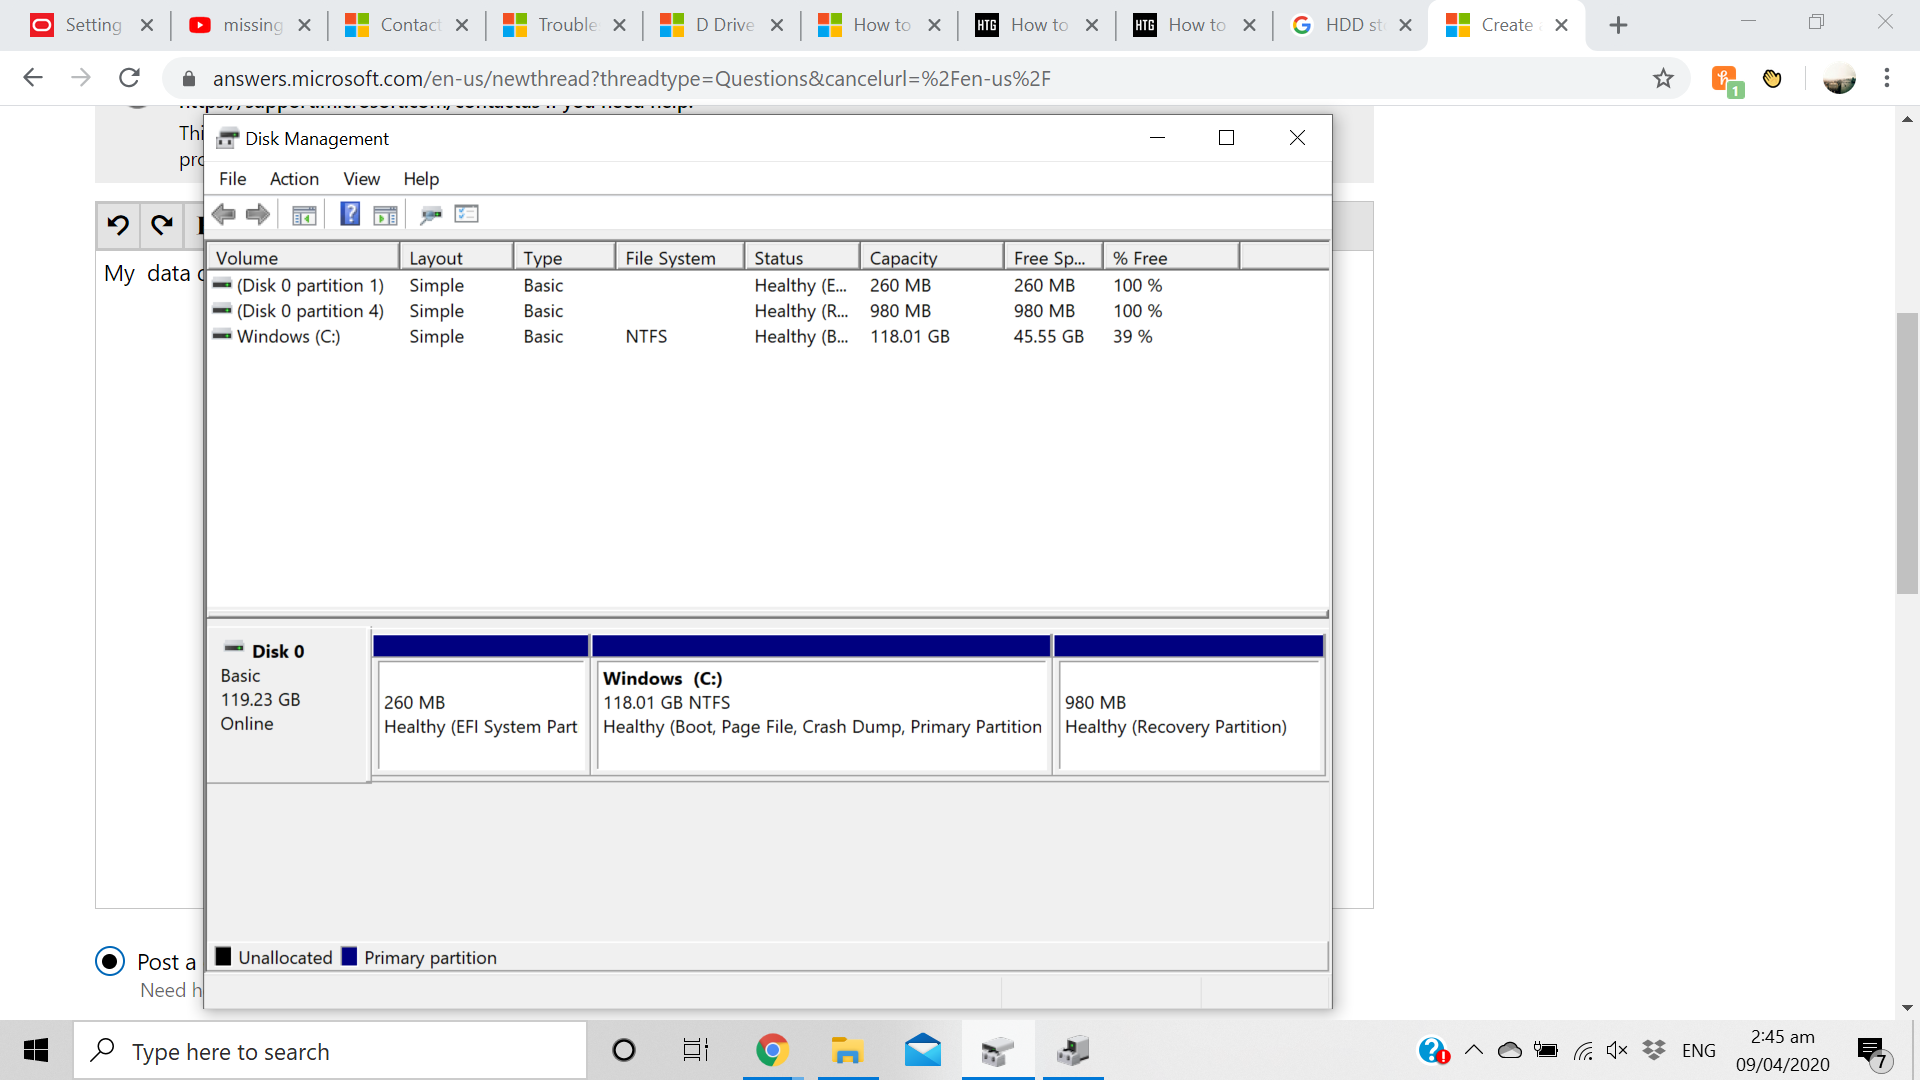Click Show/Hide Console Tree toolbar icon

[x=304, y=214]
